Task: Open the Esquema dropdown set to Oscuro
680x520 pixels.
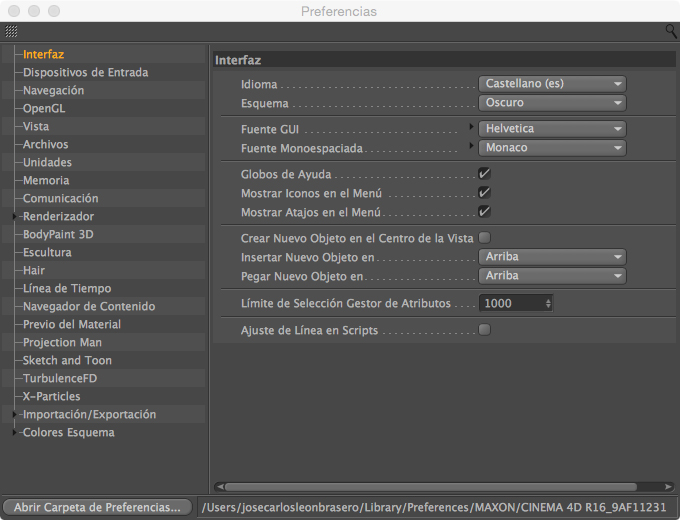Action: [x=552, y=103]
